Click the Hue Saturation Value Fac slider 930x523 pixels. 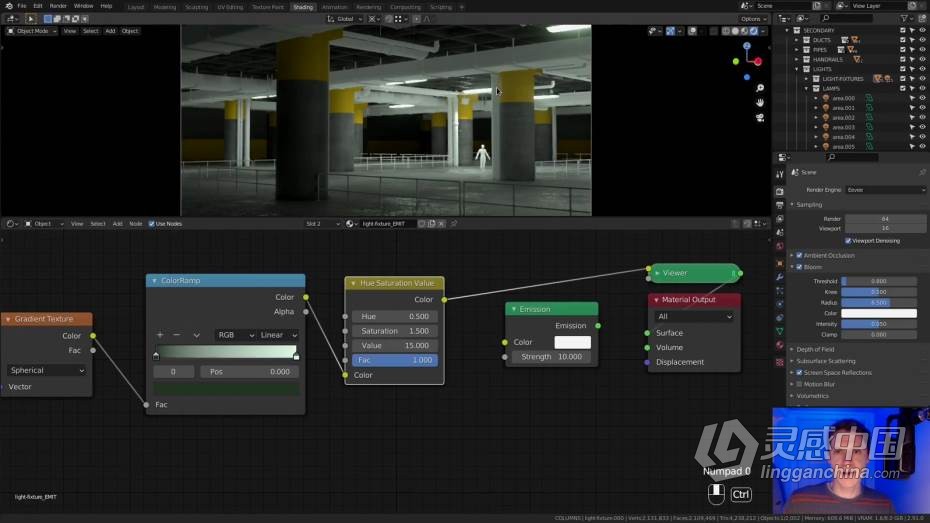point(394,361)
